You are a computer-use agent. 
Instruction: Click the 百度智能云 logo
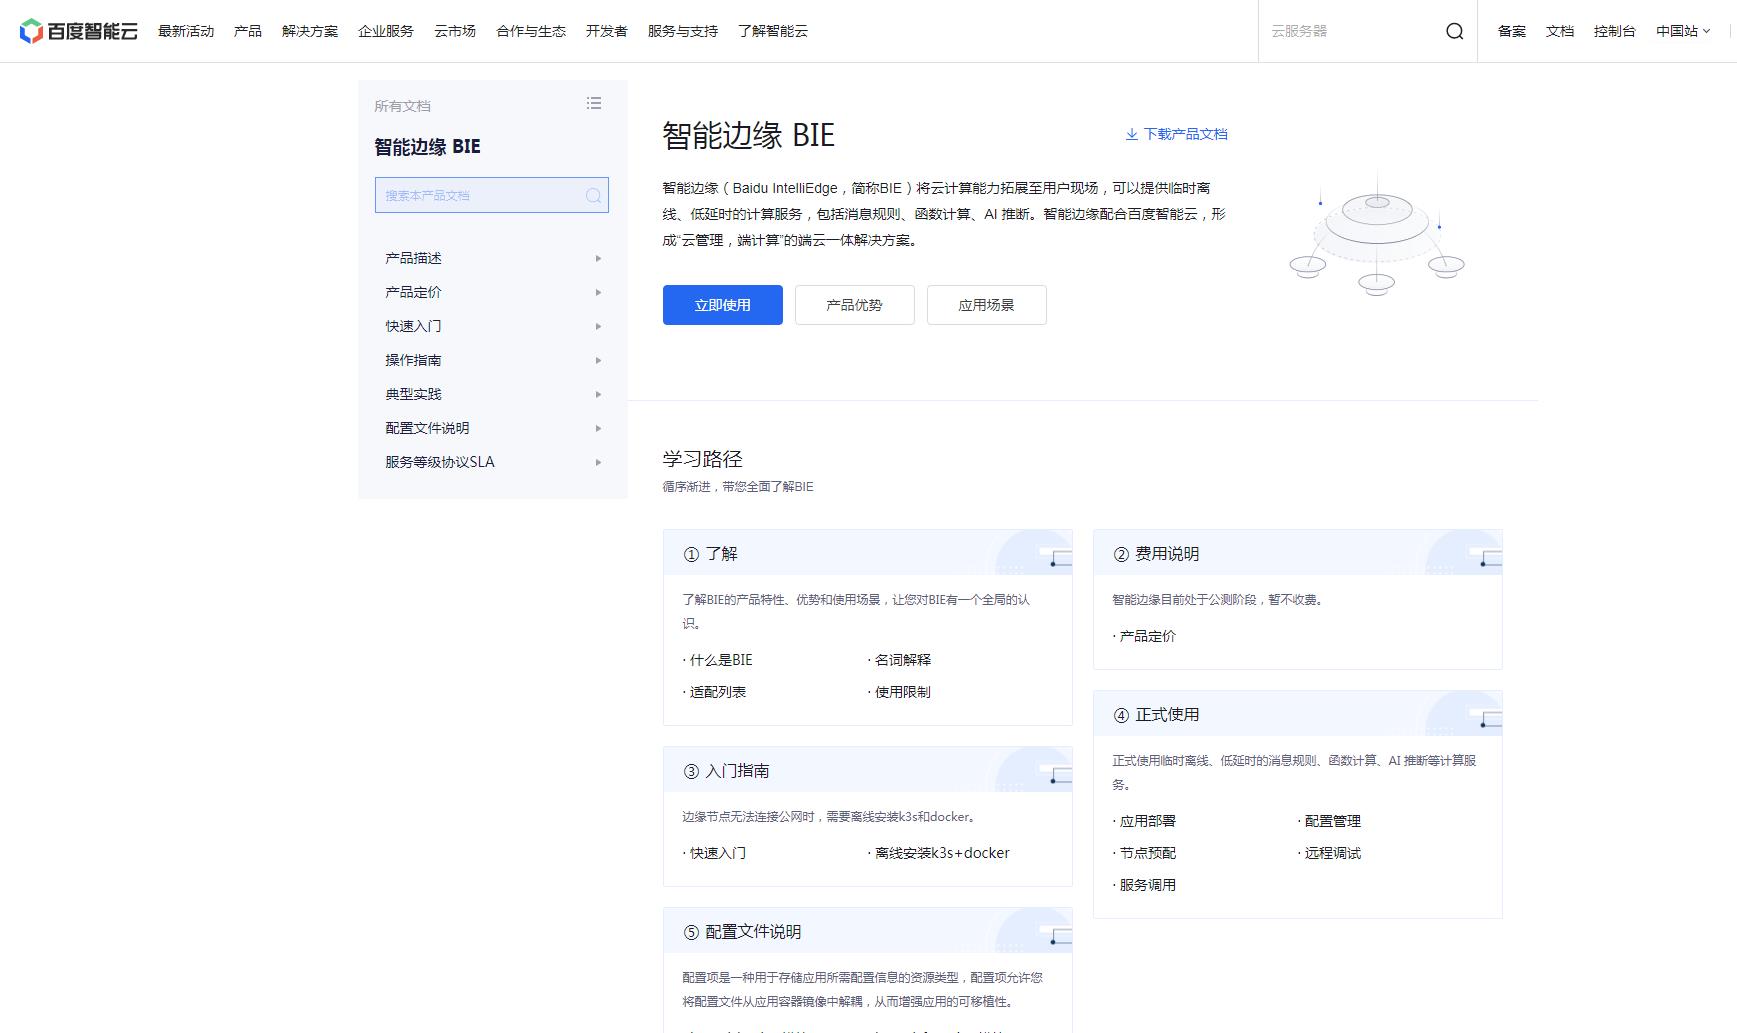click(x=75, y=30)
